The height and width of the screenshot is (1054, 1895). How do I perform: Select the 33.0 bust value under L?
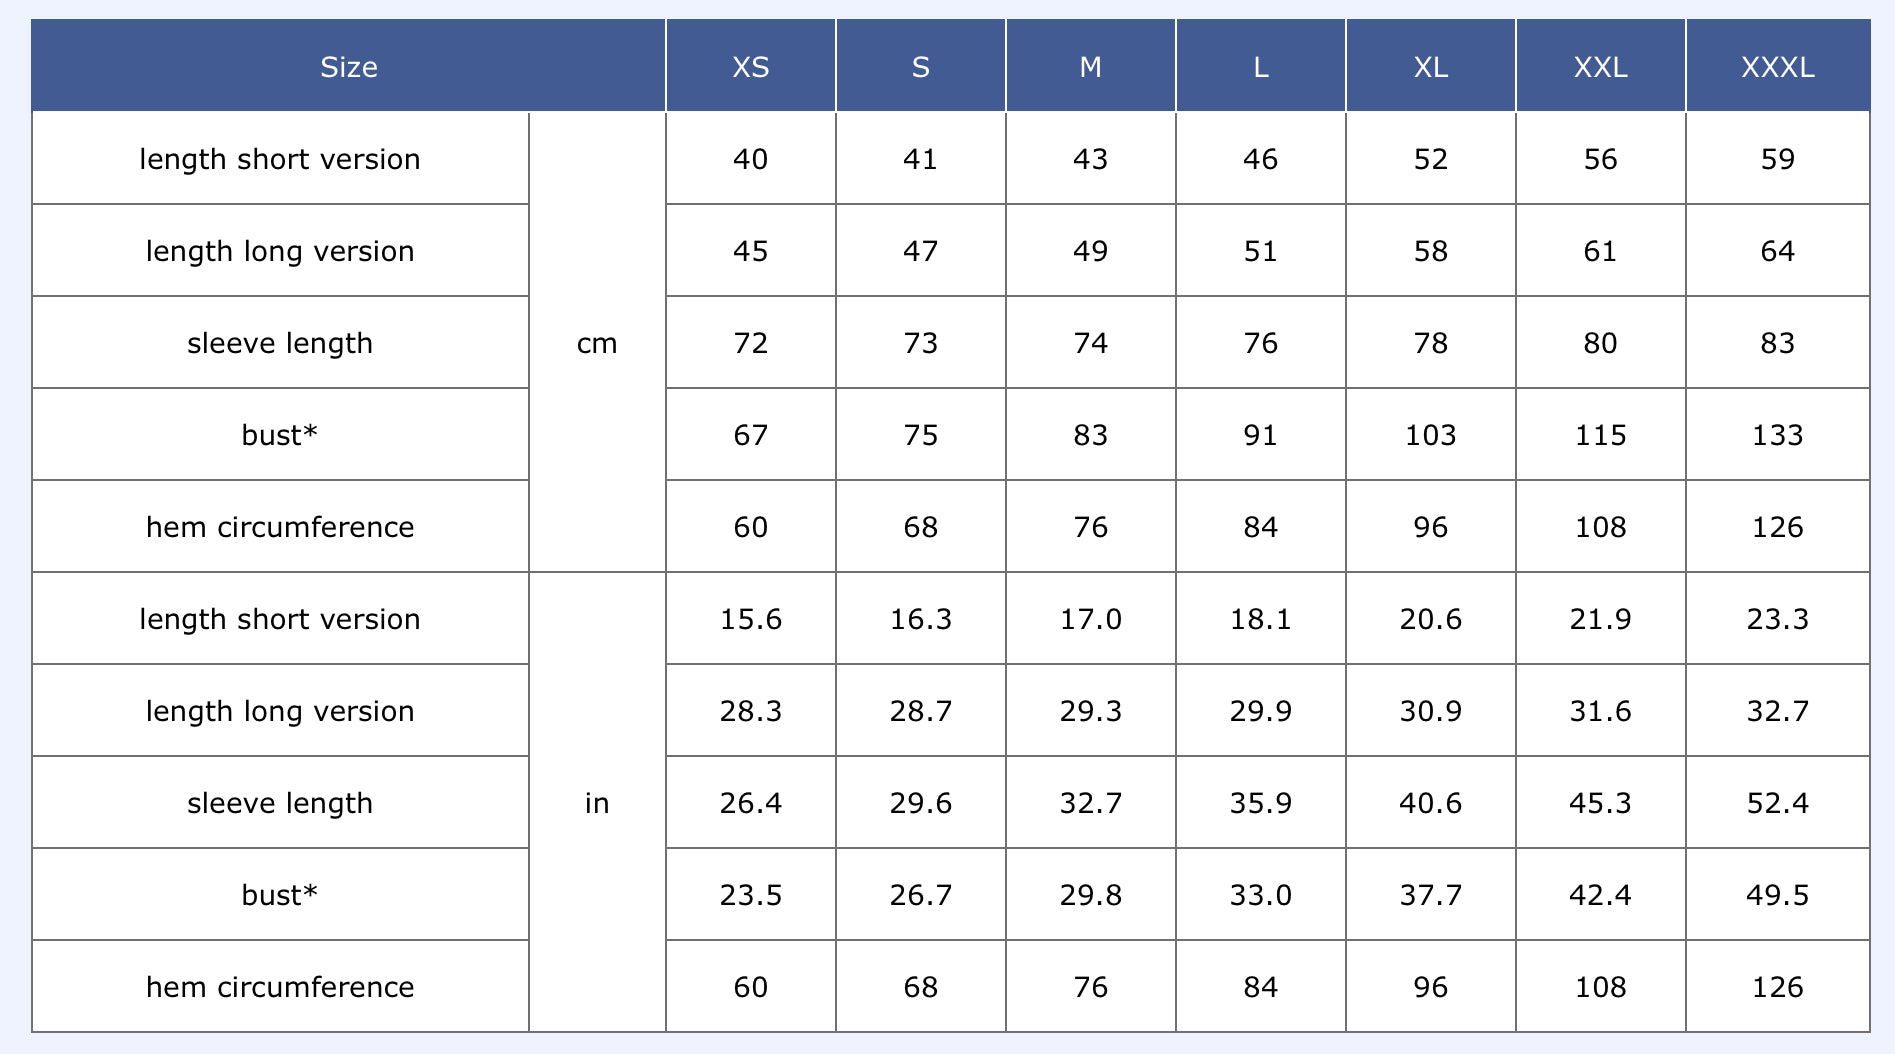pos(1260,895)
